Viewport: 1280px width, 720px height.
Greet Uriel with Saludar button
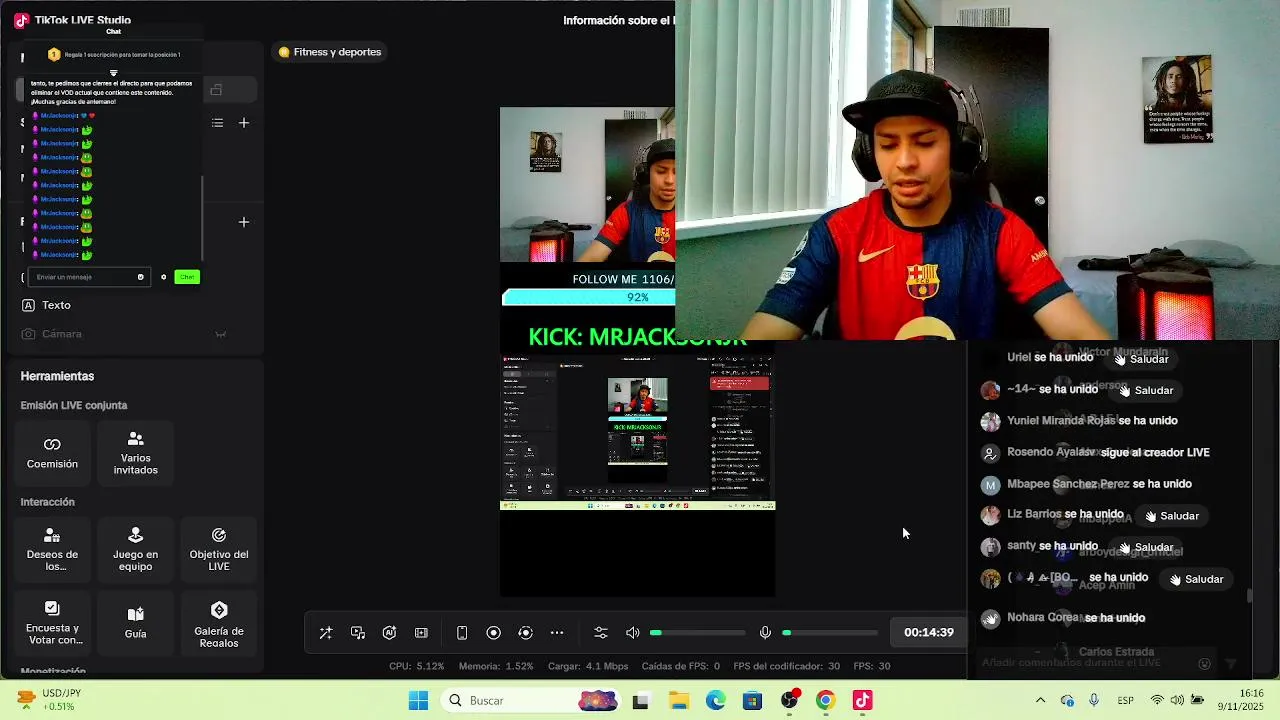pyautogui.click(x=1141, y=358)
